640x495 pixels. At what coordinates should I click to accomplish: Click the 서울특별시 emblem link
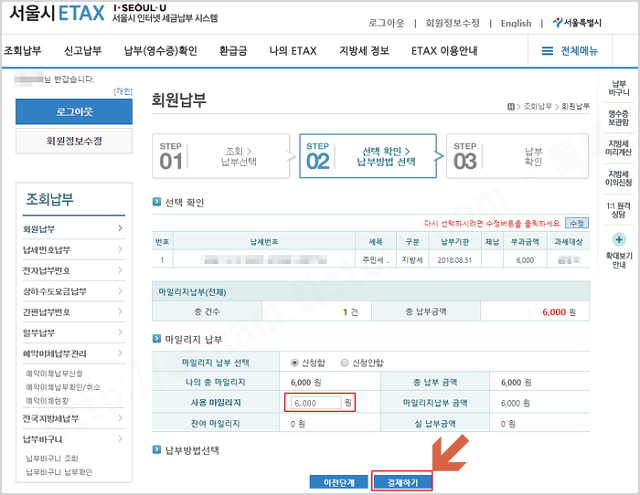tap(577, 23)
